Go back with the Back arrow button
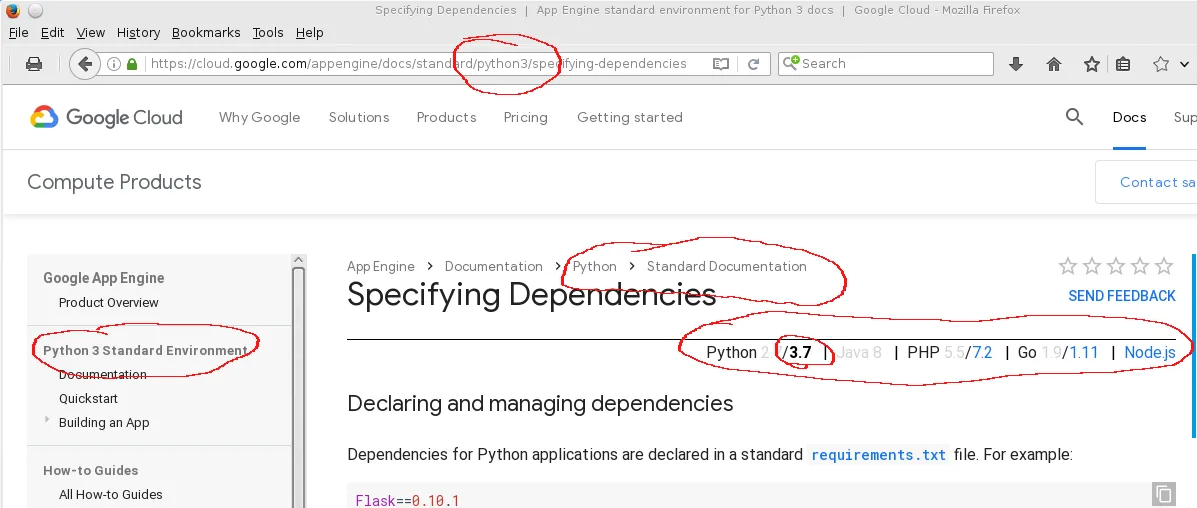Viewport: 1197px width, 508px height. click(x=85, y=64)
